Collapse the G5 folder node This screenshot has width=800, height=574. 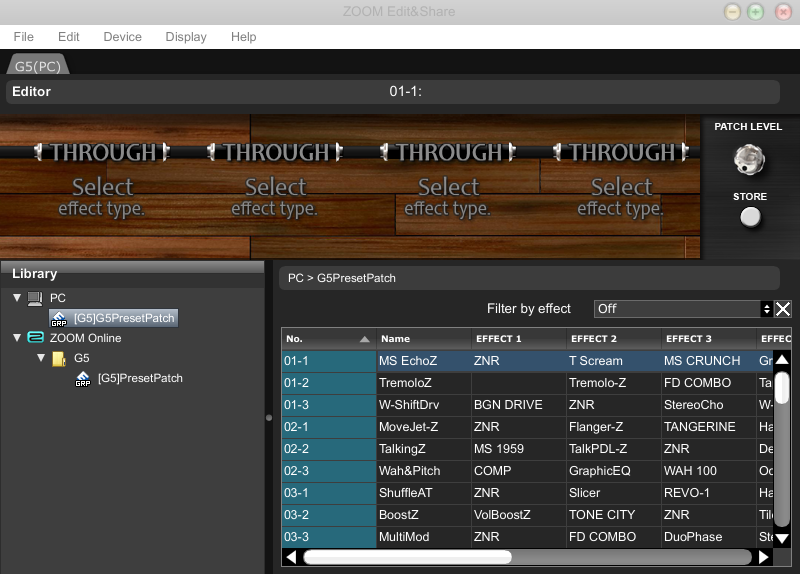41,357
